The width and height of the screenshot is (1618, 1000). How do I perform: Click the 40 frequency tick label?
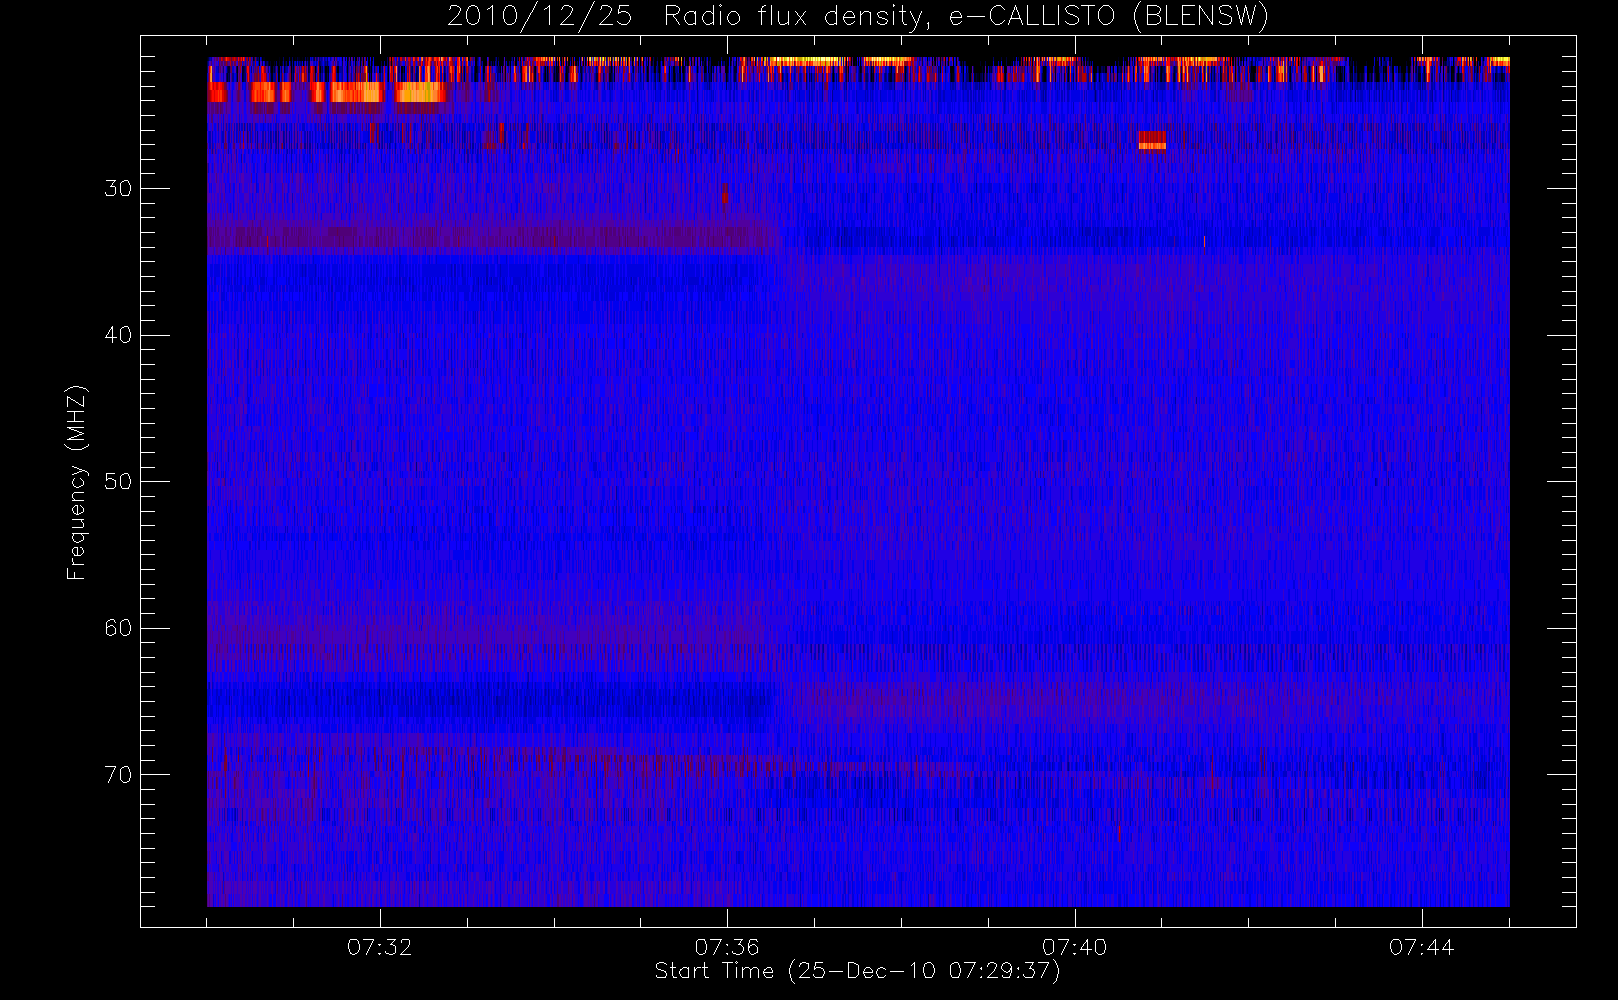118,335
